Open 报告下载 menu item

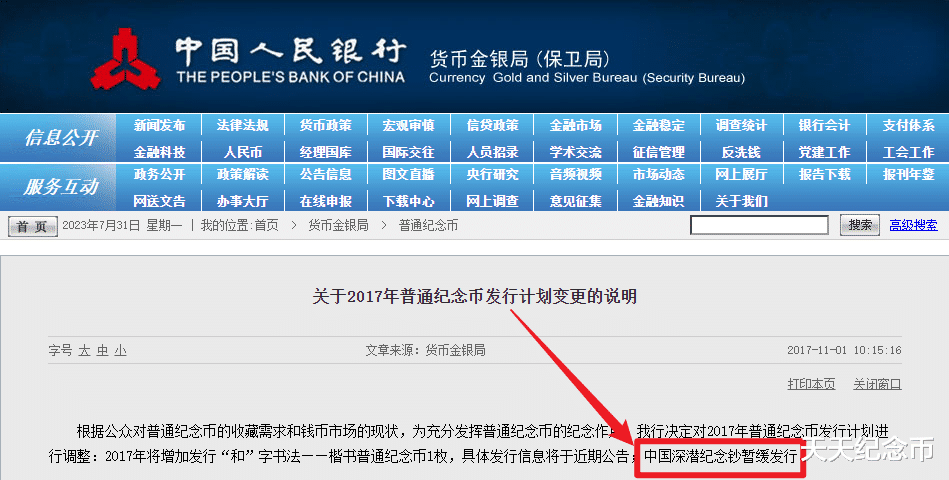(824, 174)
